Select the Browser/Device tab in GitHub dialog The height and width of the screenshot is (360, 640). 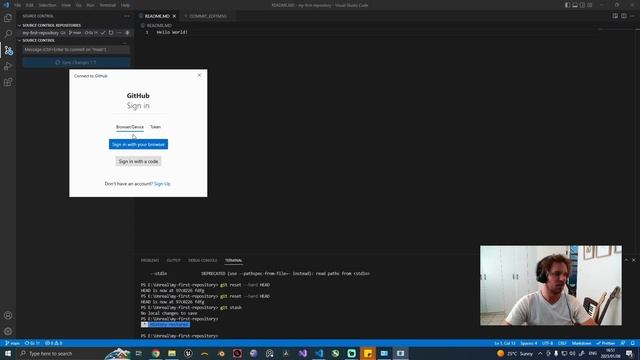(130, 127)
